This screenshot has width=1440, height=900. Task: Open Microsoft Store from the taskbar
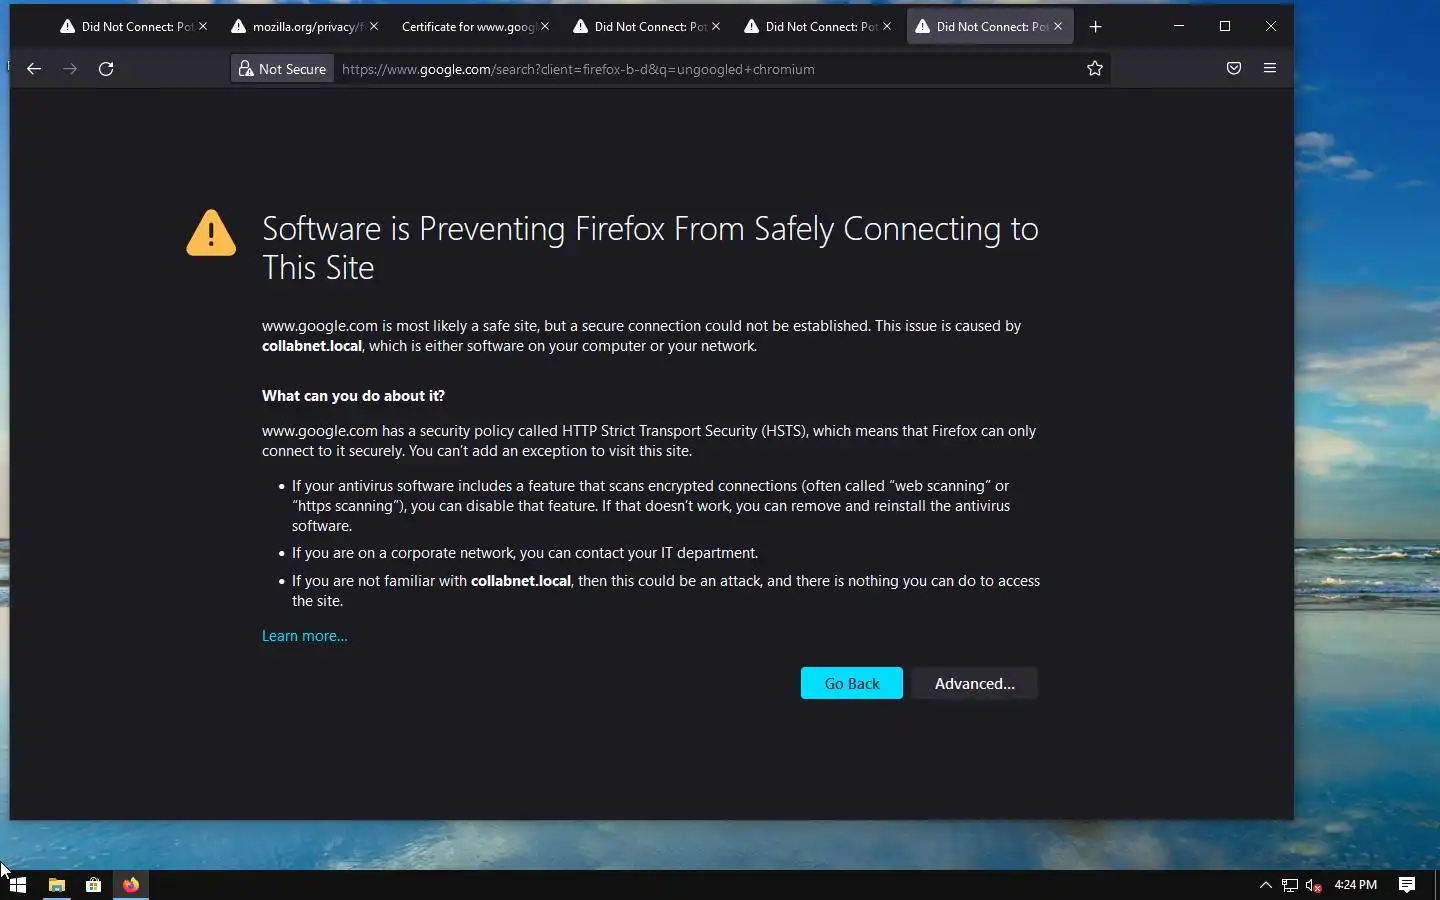pyautogui.click(x=93, y=885)
